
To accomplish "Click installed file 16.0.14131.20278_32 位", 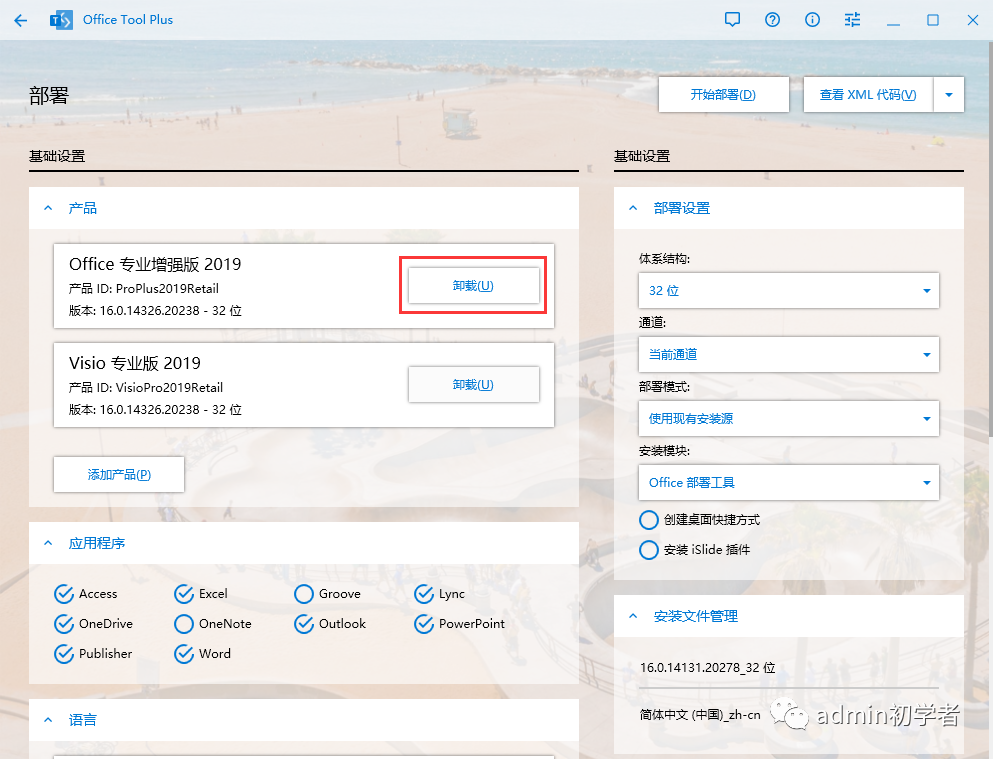I will point(707,667).
